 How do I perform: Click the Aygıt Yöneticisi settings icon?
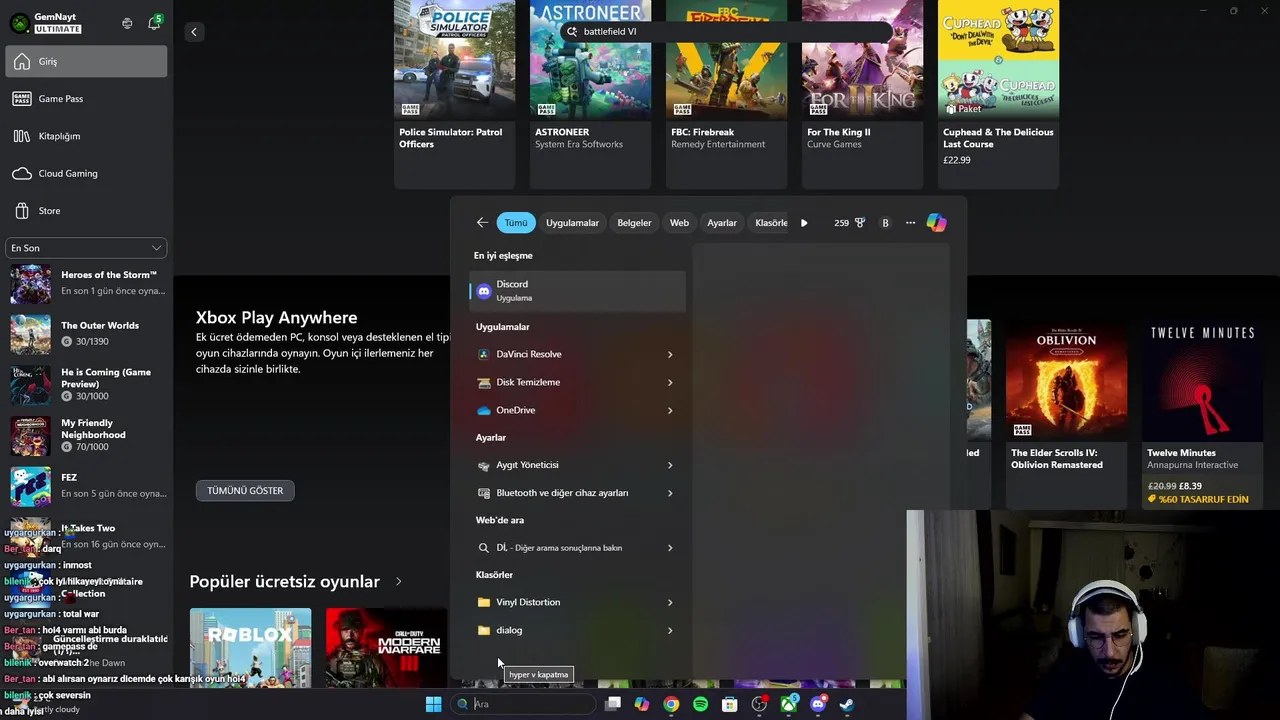(x=484, y=465)
